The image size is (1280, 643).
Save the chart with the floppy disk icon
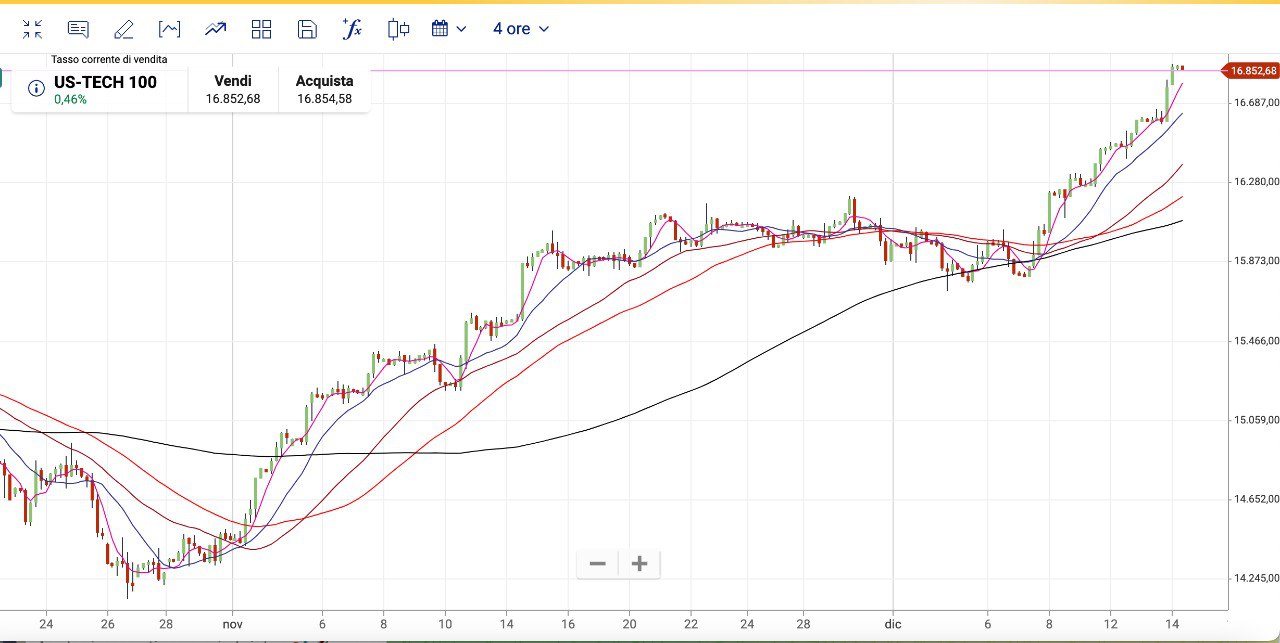(307, 29)
